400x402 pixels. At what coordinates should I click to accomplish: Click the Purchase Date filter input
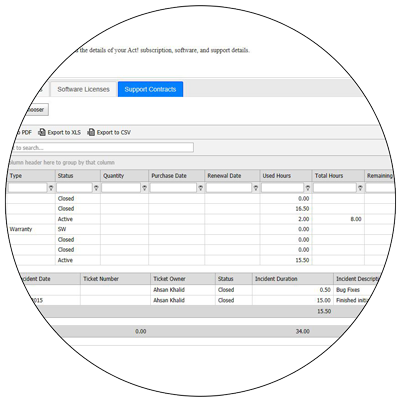point(173,188)
